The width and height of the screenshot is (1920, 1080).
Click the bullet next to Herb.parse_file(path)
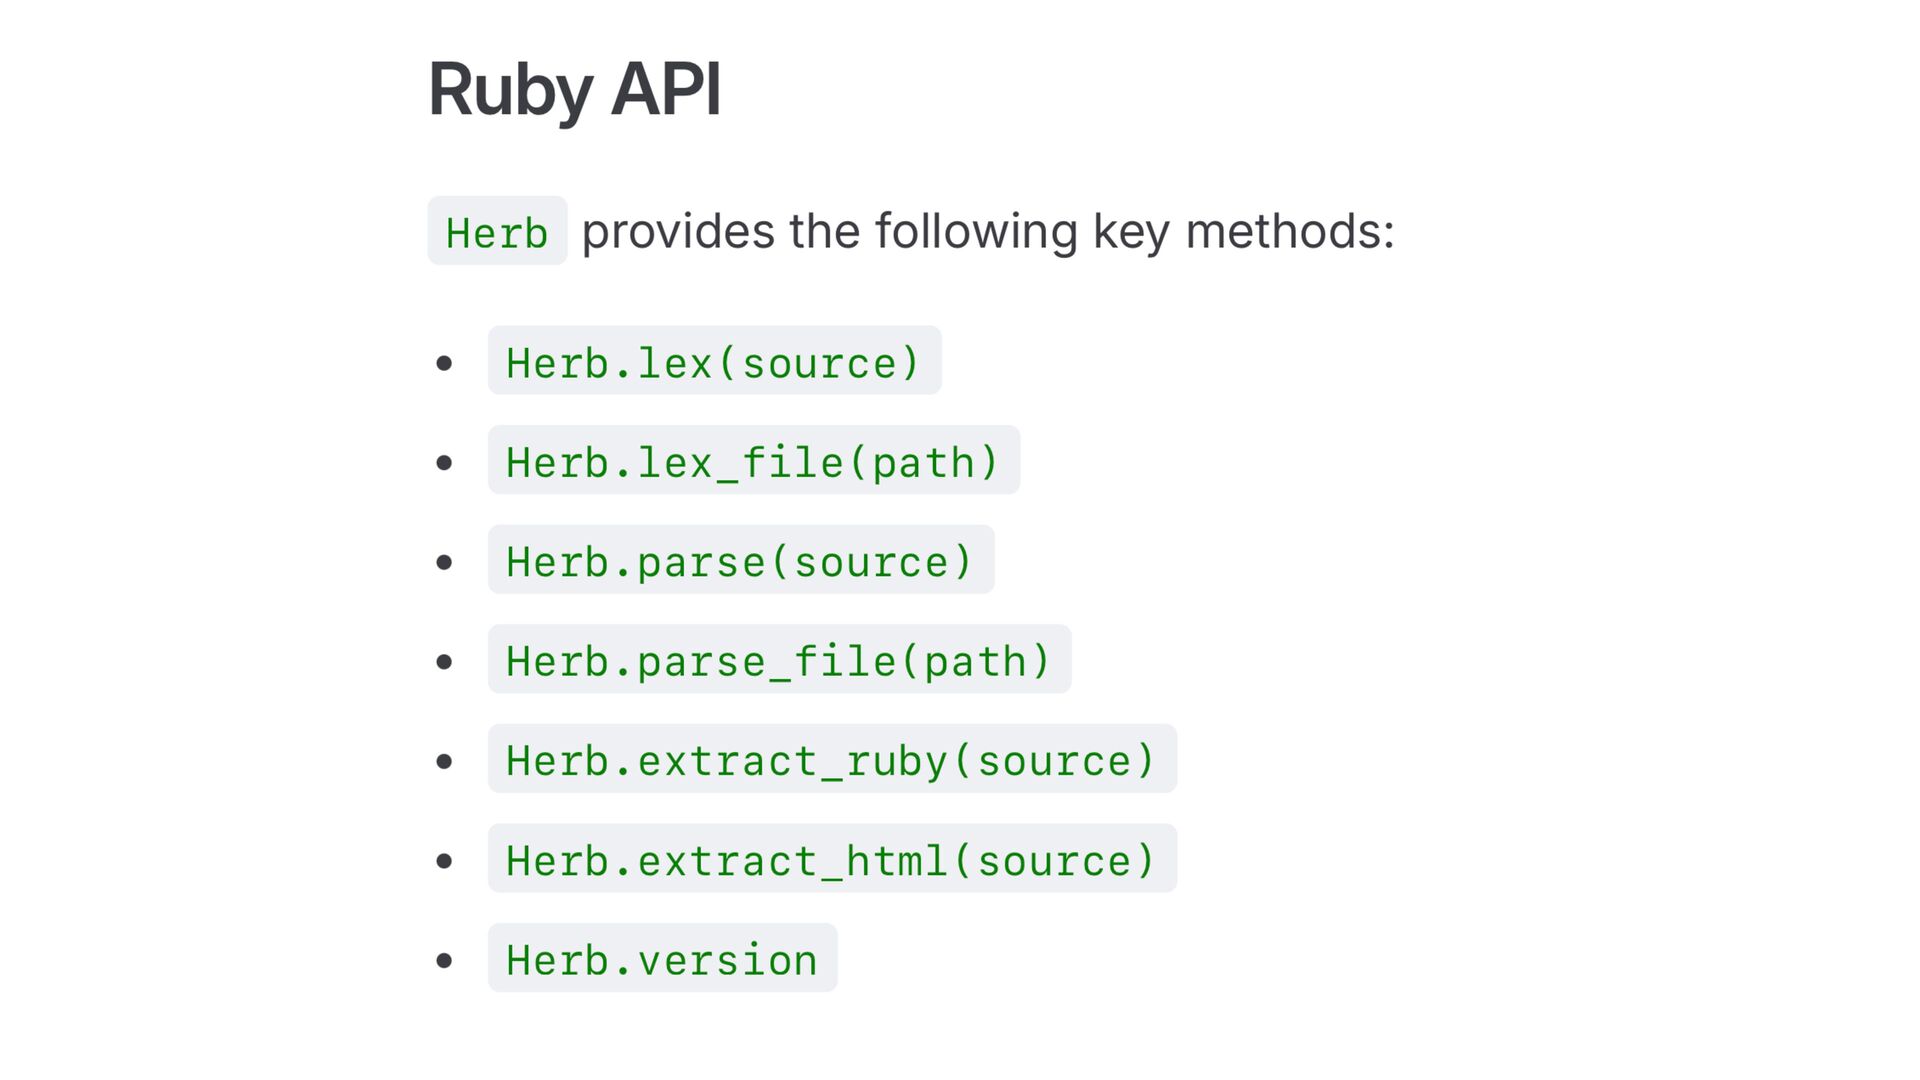pyautogui.click(x=445, y=661)
